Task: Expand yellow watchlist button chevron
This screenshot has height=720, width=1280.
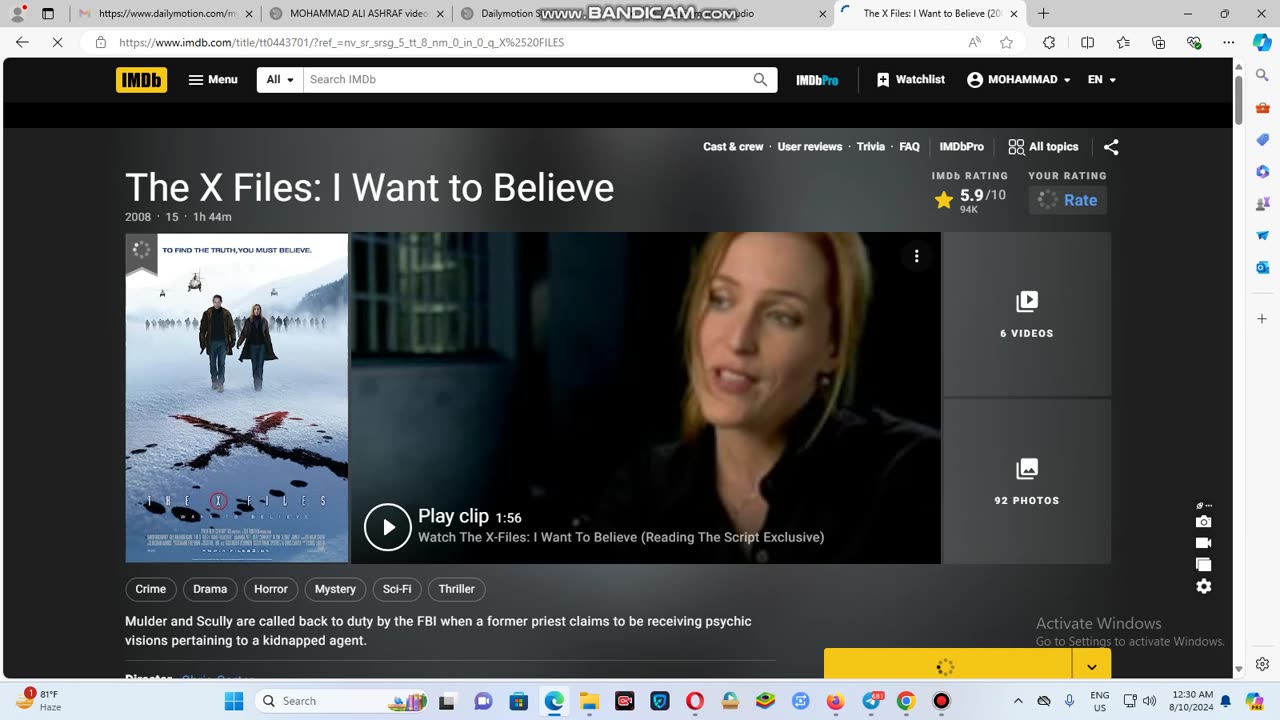Action: [1091, 666]
